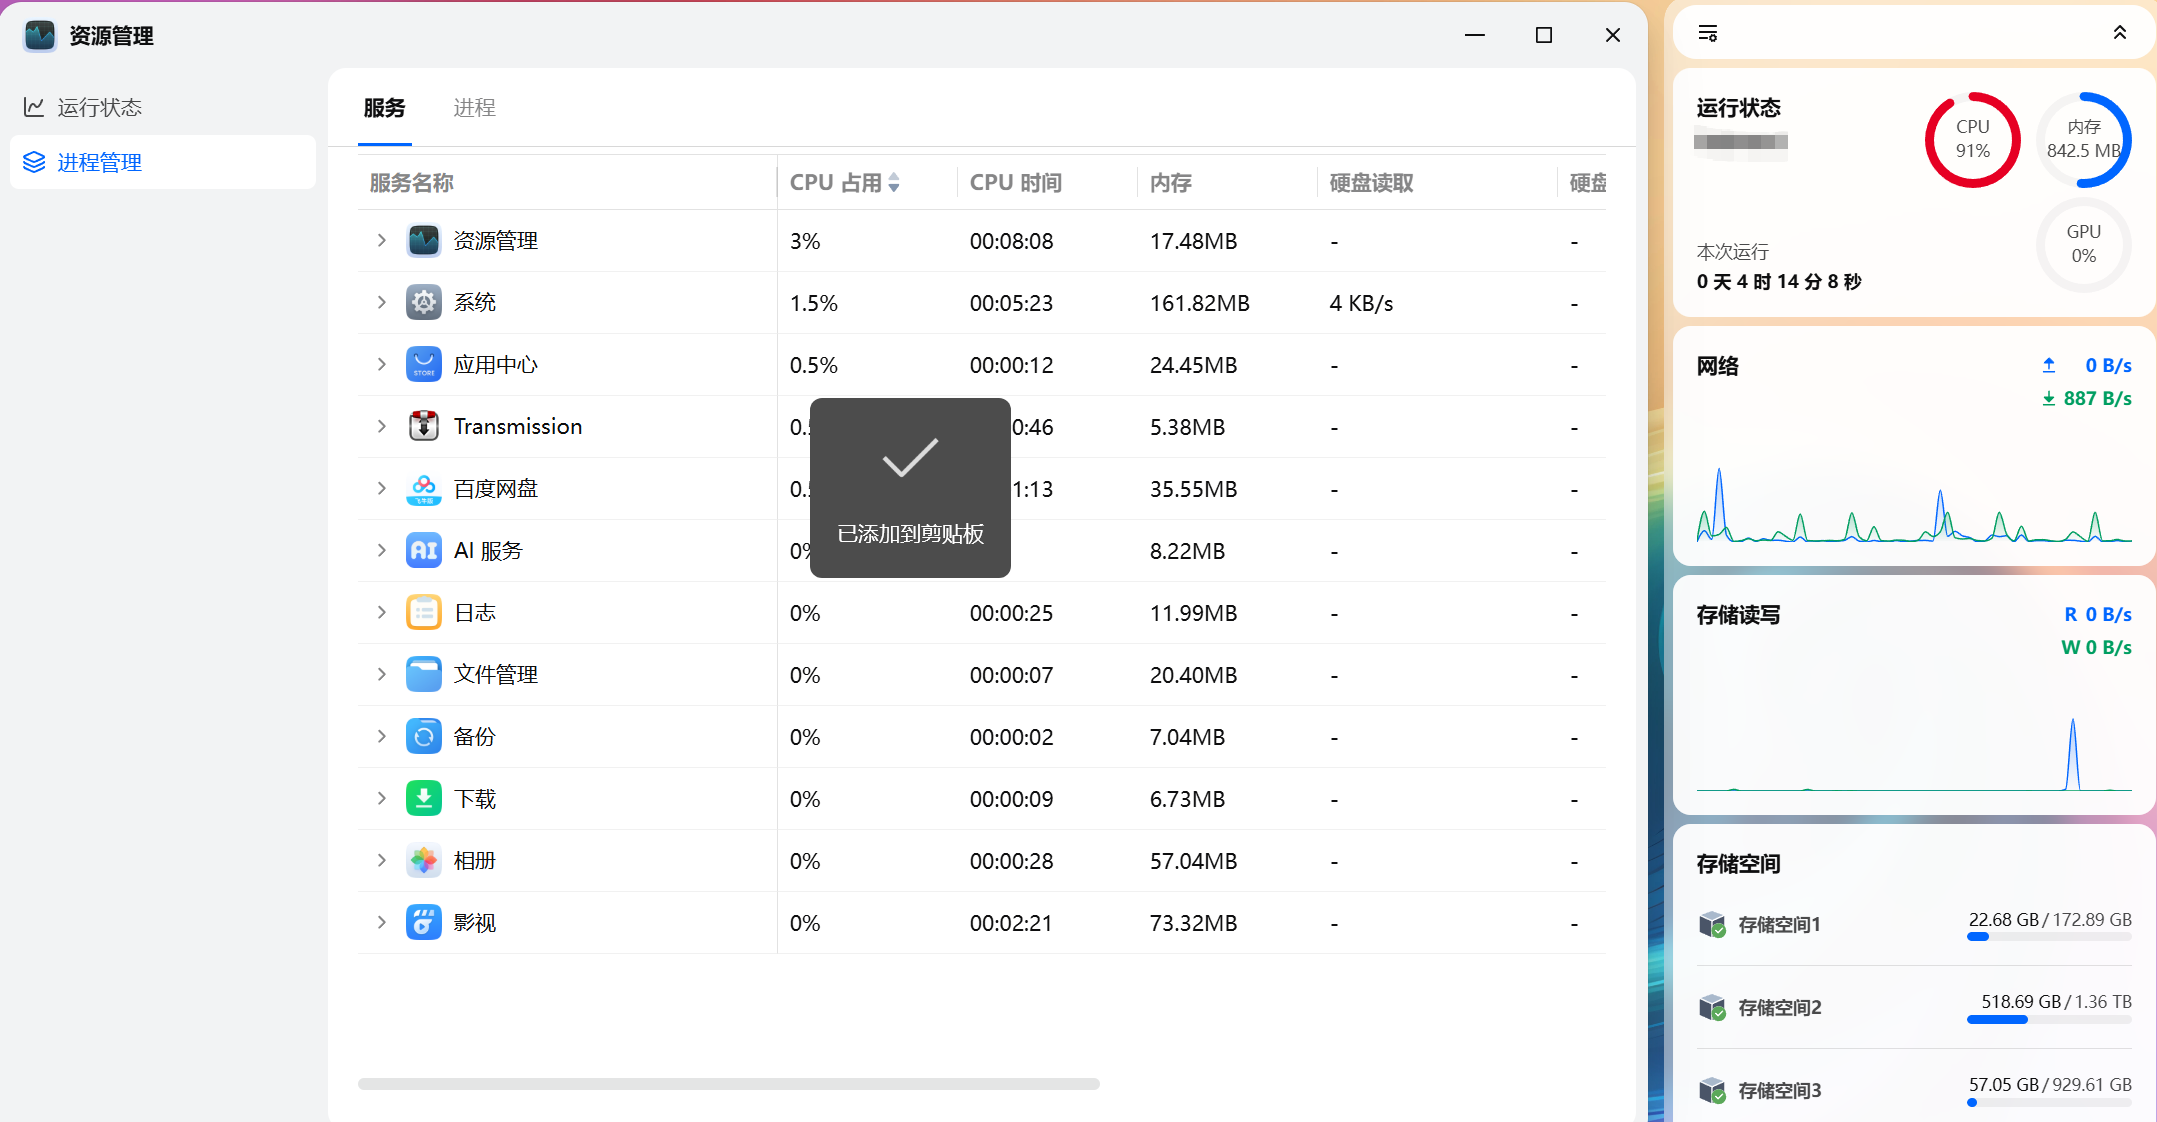Viewport: 2157px width, 1122px height.
Task: Select the 服务 tab
Action: [x=384, y=108]
